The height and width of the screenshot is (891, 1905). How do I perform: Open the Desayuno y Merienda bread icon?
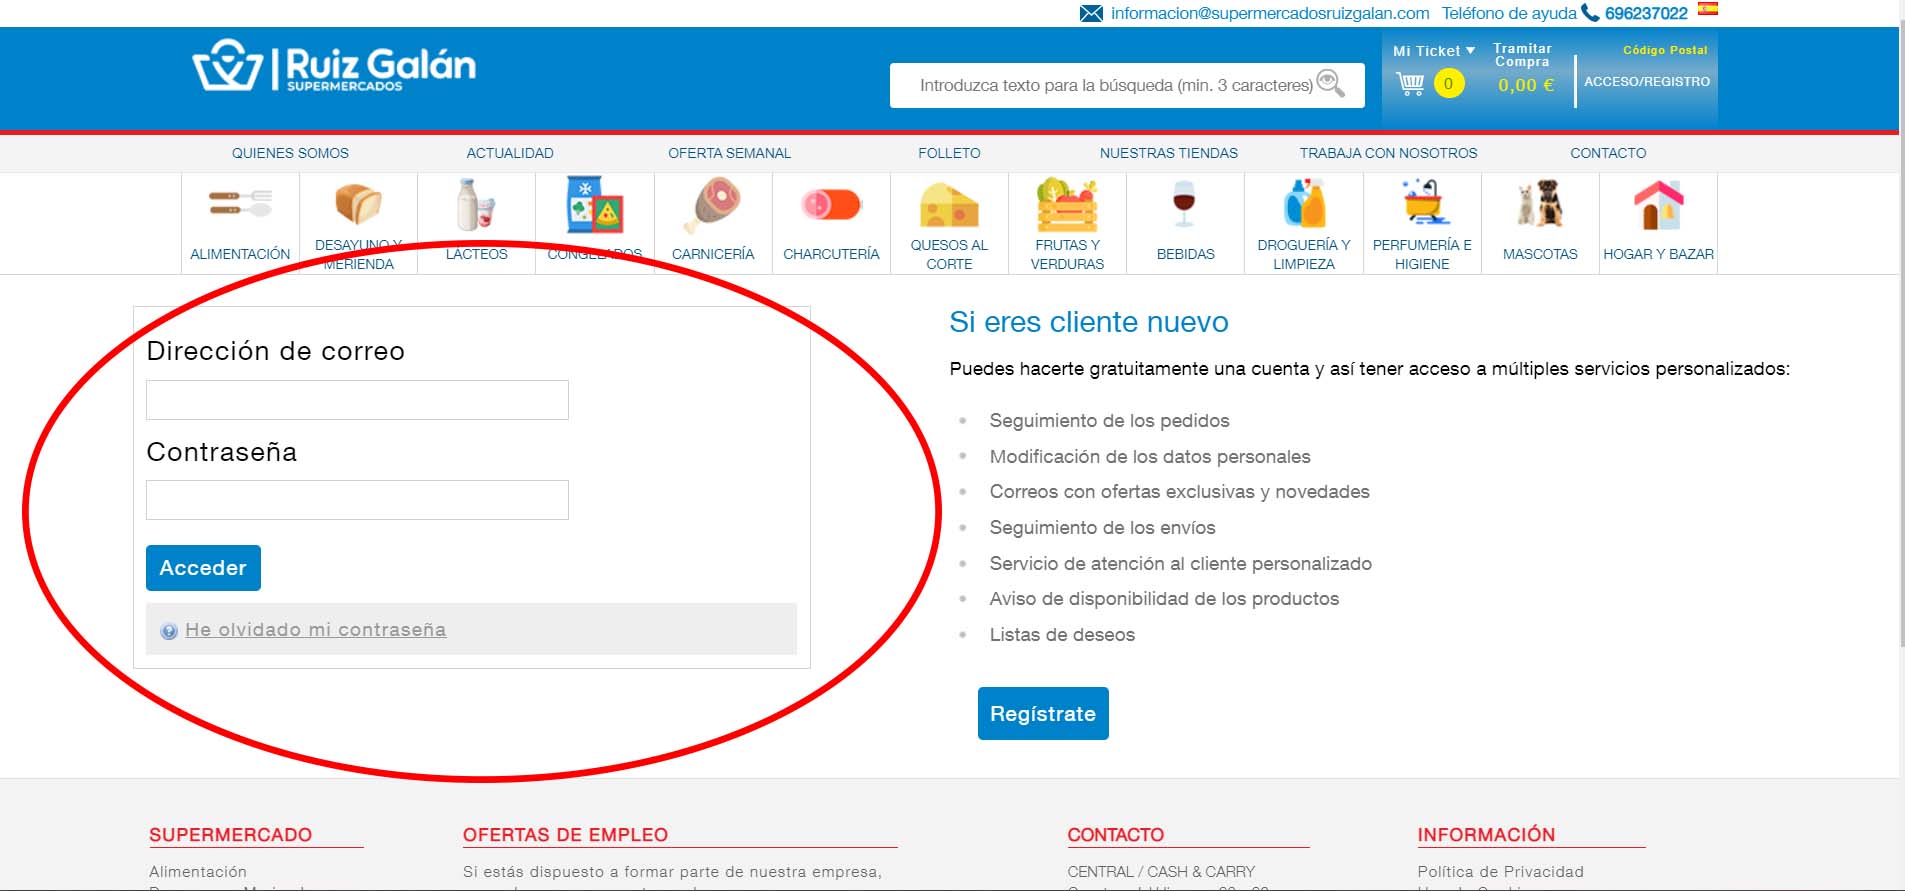coord(358,203)
